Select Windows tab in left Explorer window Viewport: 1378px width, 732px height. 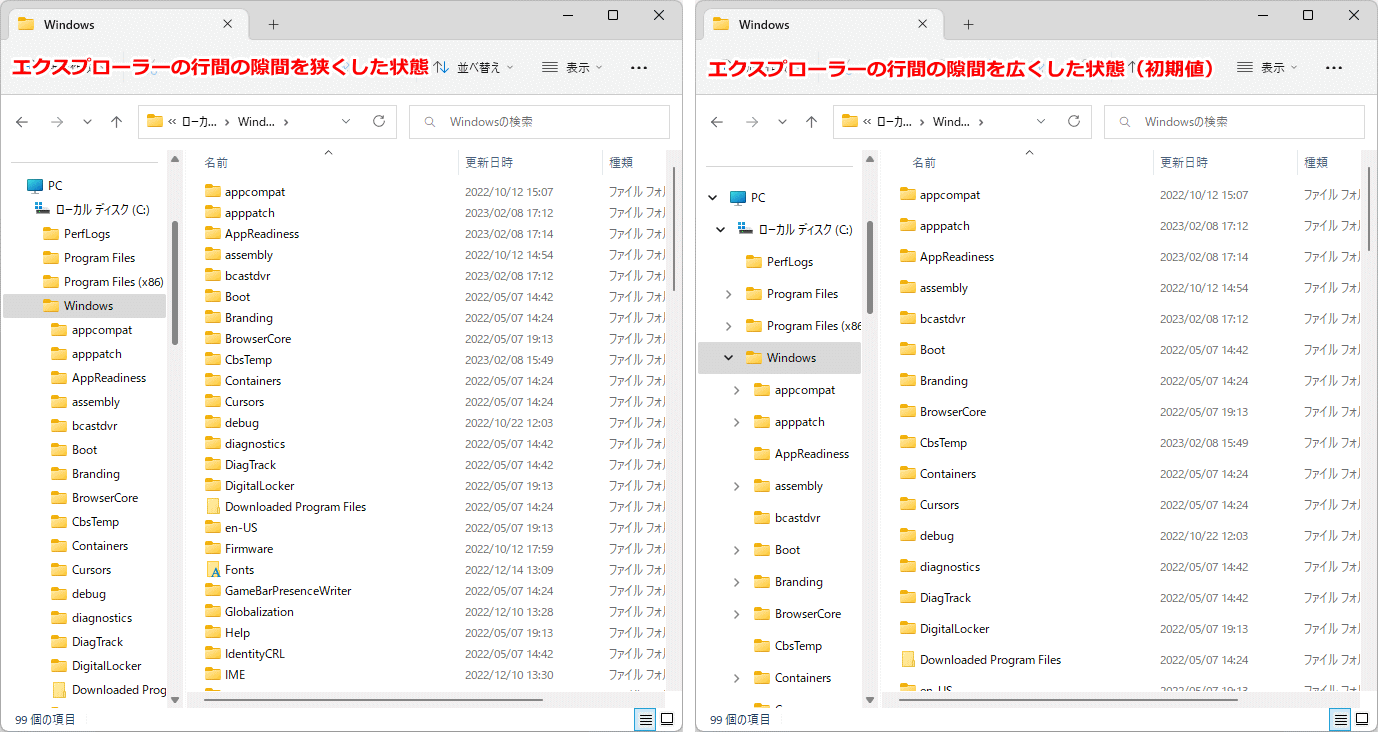coord(126,24)
